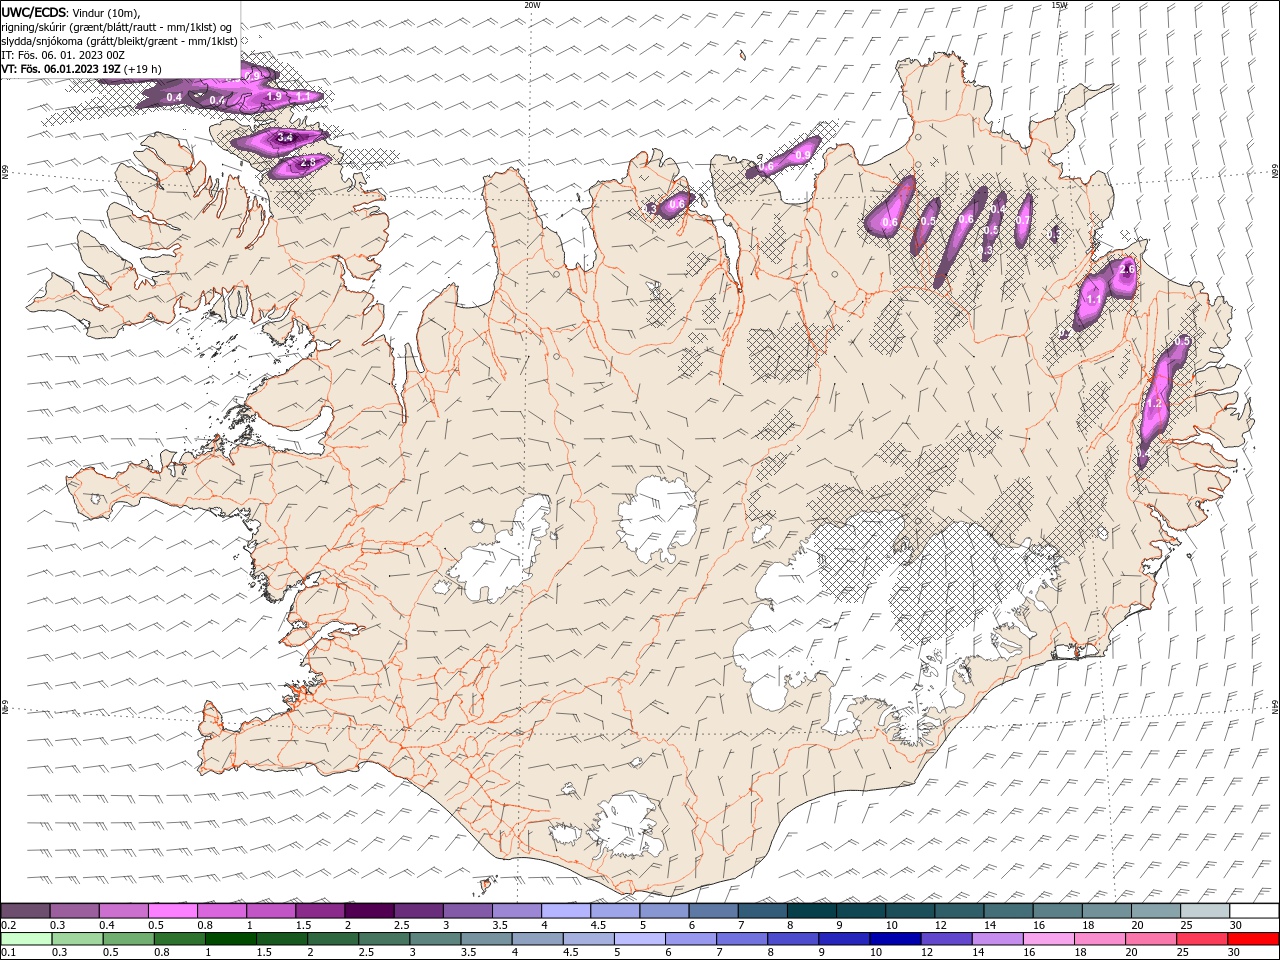The height and width of the screenshot is (960, 1280).
Task: Click lower scale blue swatch between 7 and 8
Action: 741,939
